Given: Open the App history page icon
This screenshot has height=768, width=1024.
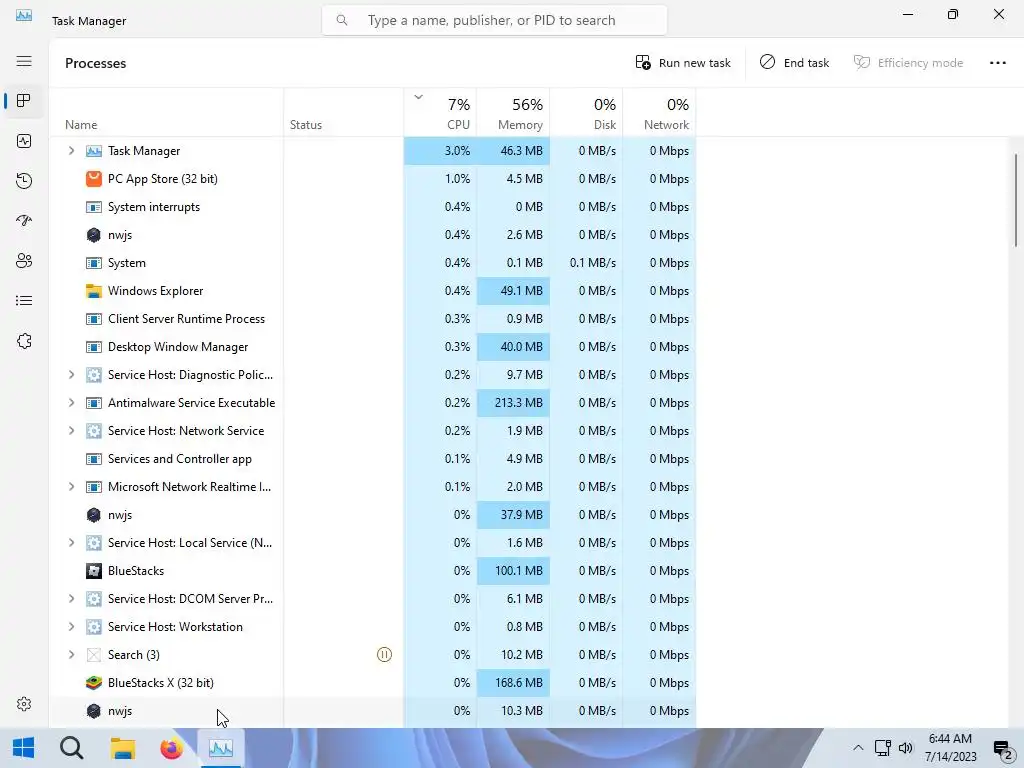Looking at the screenshot, I should 24,181.
